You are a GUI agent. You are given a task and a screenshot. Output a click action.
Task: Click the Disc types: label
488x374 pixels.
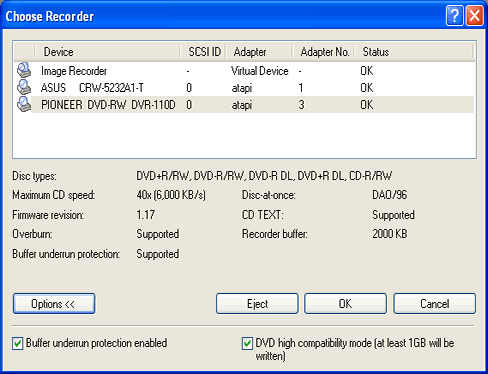point(34,176)
